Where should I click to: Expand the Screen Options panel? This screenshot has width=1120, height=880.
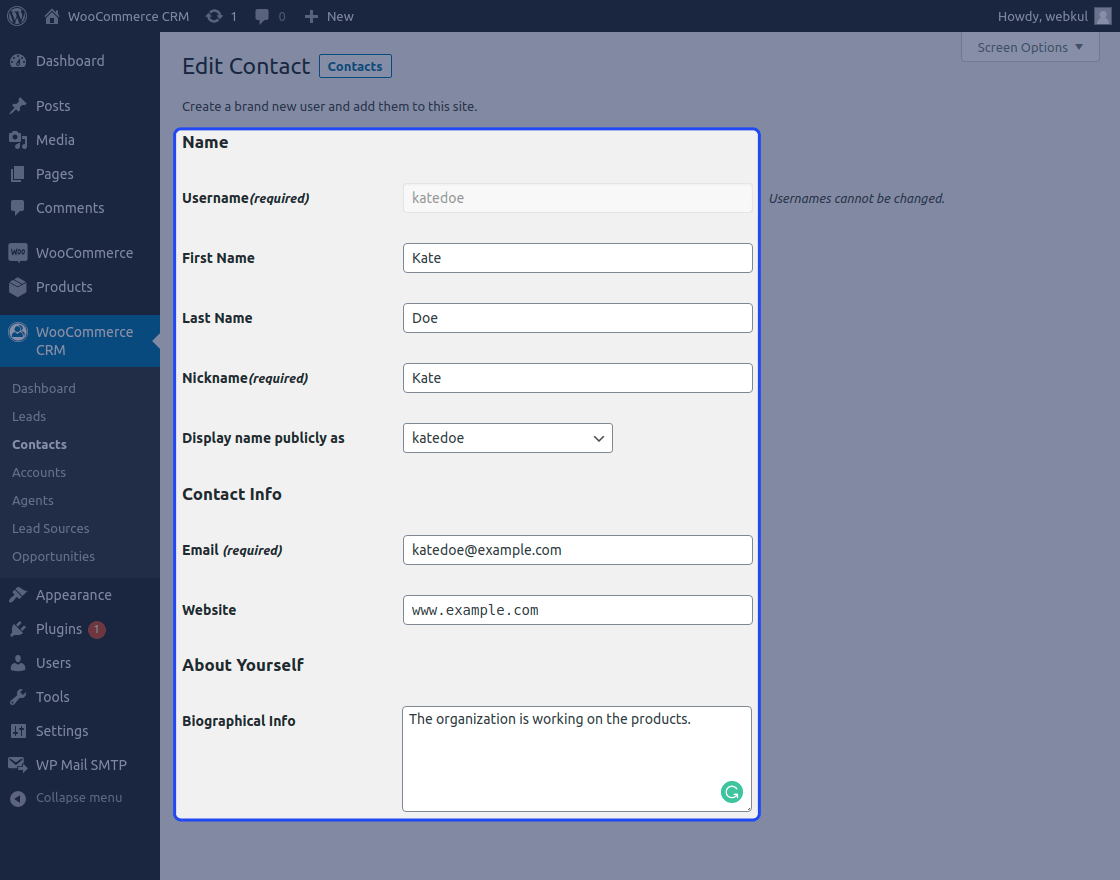pos(1030,47)
